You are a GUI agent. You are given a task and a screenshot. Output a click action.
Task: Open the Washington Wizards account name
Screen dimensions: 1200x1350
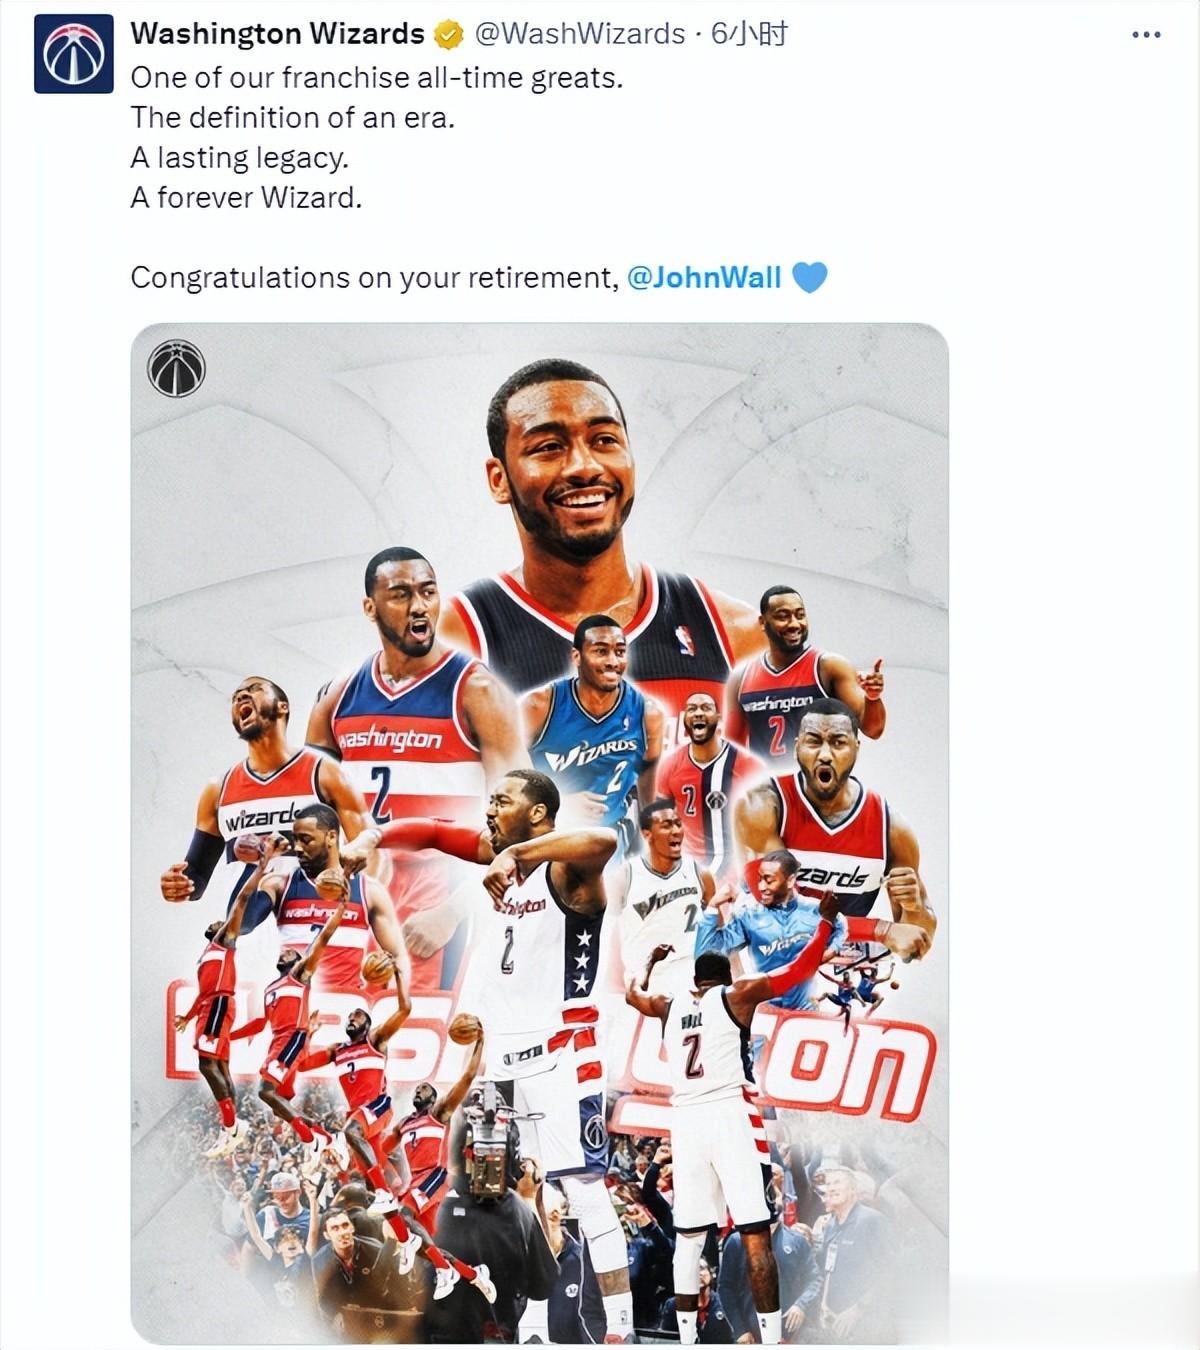pos(277,34)
